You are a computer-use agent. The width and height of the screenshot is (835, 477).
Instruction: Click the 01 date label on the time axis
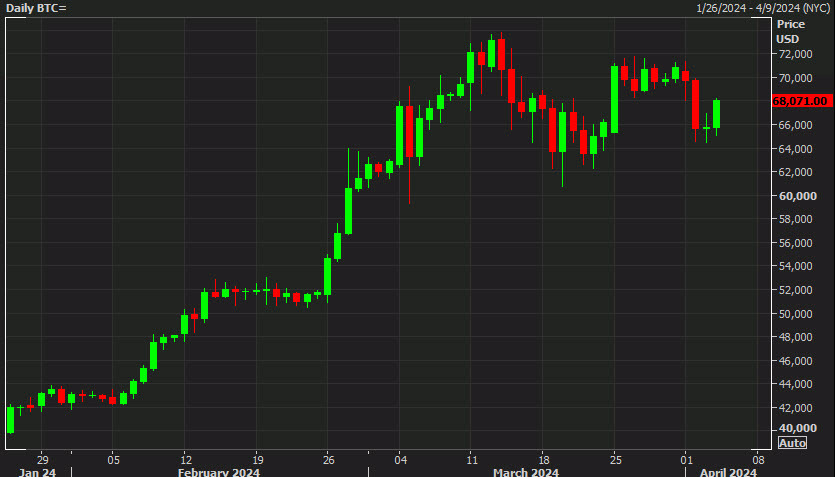click(x=686, y=460)
